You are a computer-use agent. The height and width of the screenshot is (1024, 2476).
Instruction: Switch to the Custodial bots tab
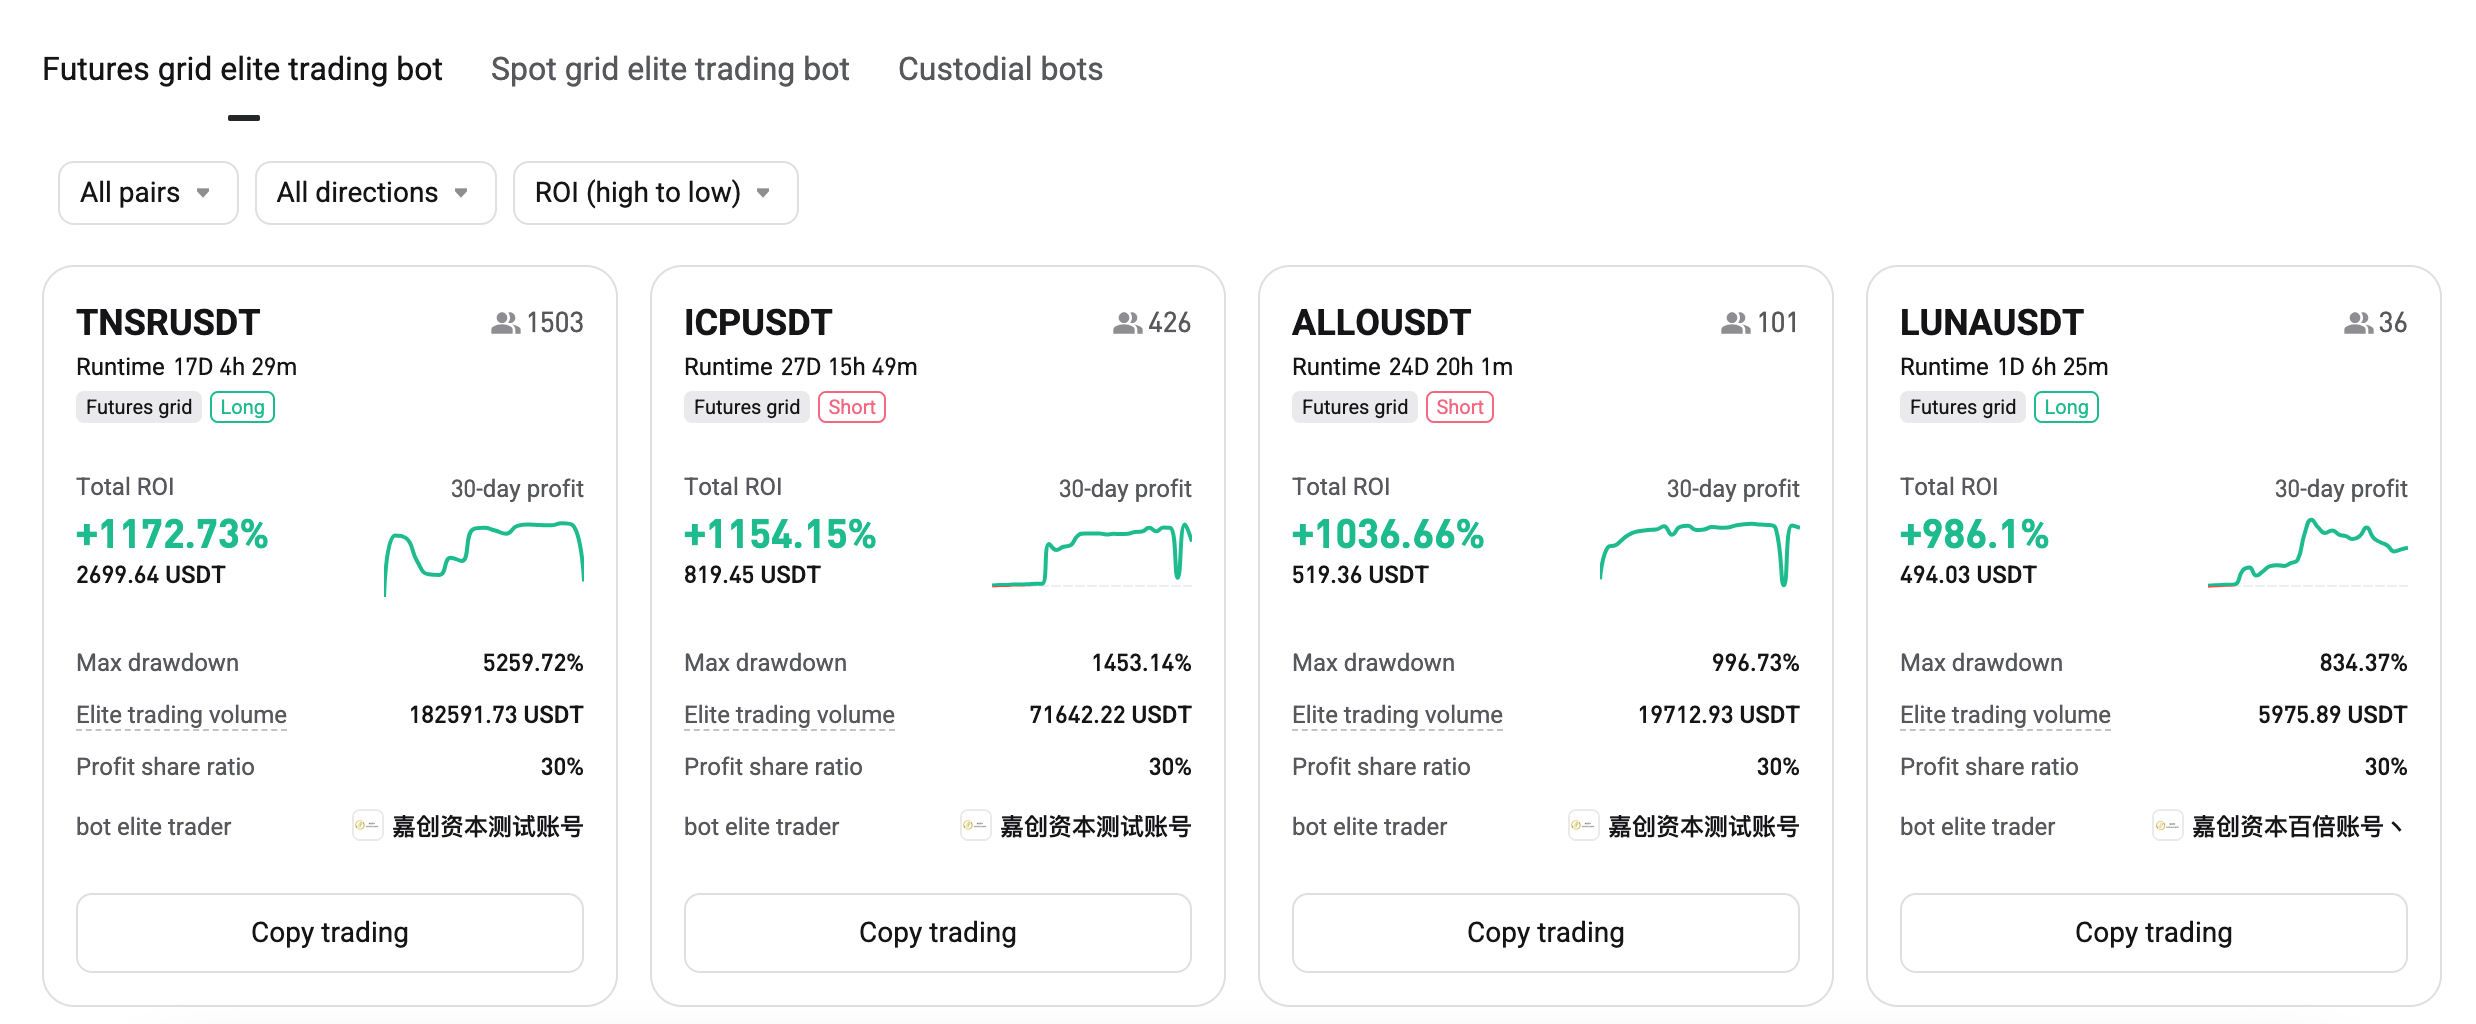tap(1000, 69)
